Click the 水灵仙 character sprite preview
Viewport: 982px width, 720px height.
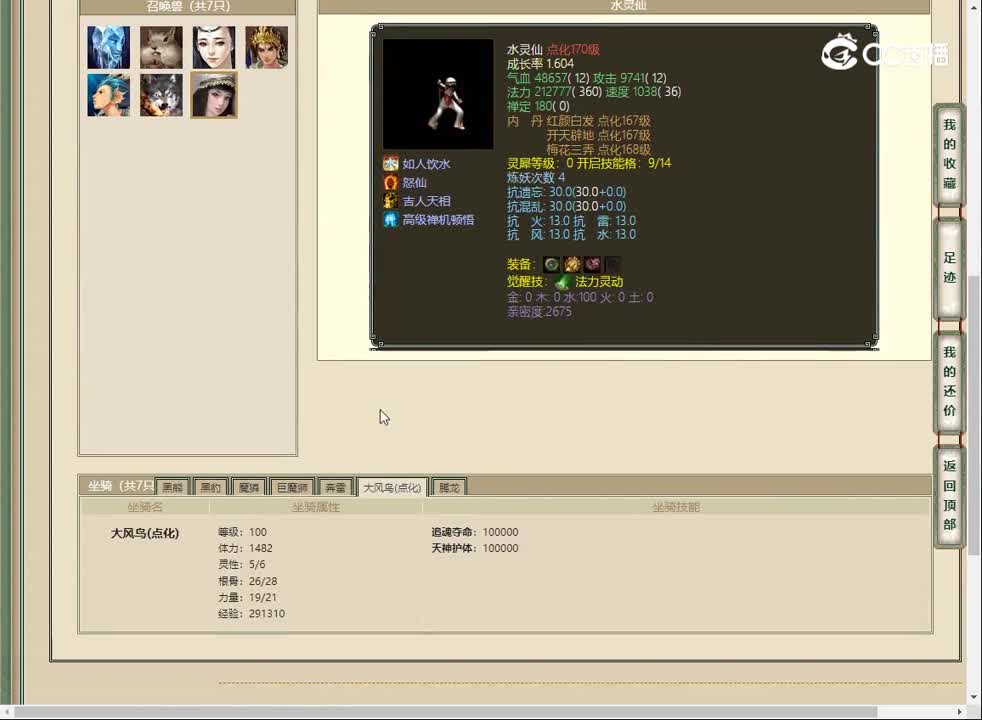coord(438,94)
